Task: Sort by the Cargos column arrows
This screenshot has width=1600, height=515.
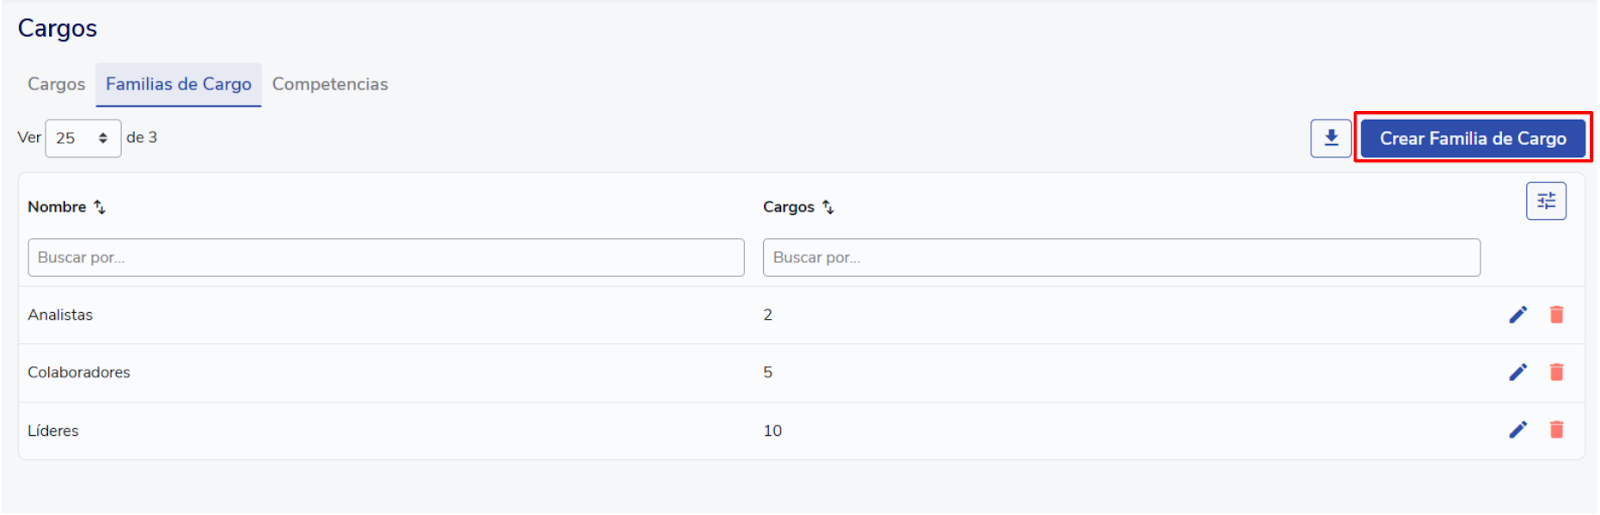Action: click(828, 207)
